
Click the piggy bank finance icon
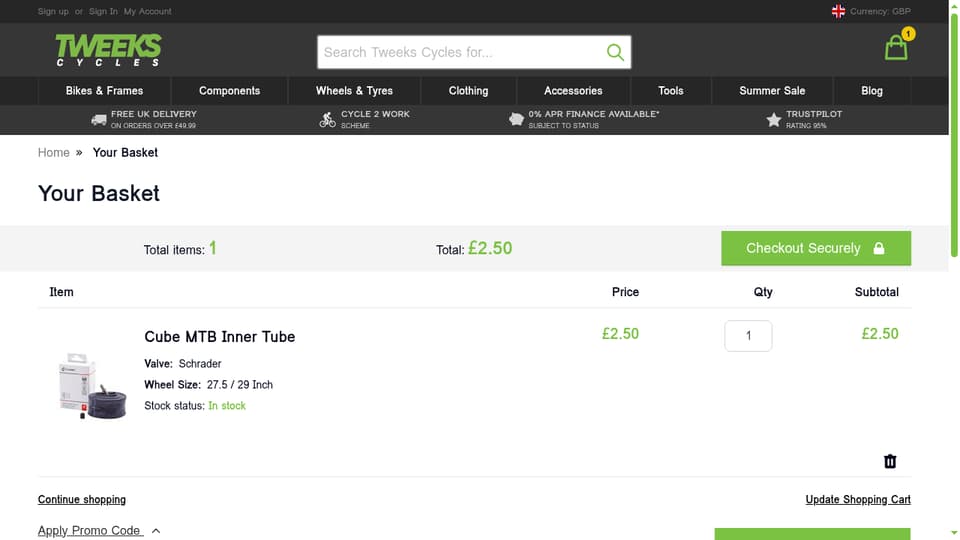click(516, 119)
